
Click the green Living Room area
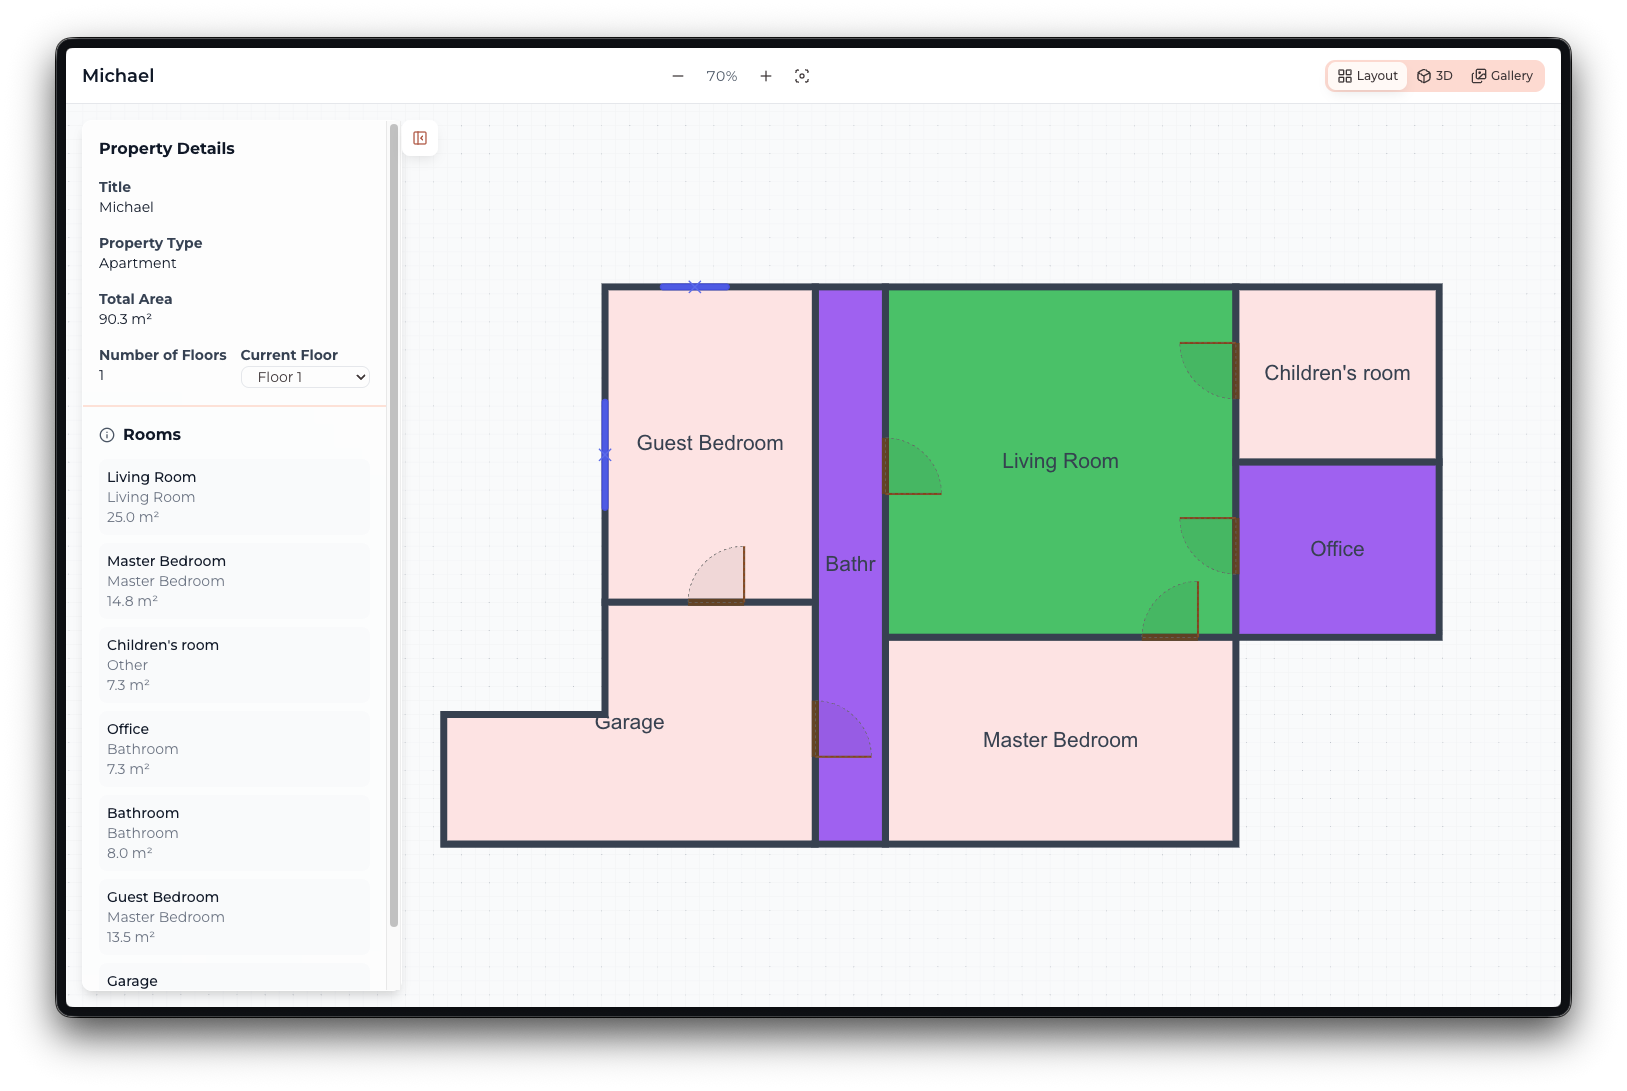[1060, 460]
